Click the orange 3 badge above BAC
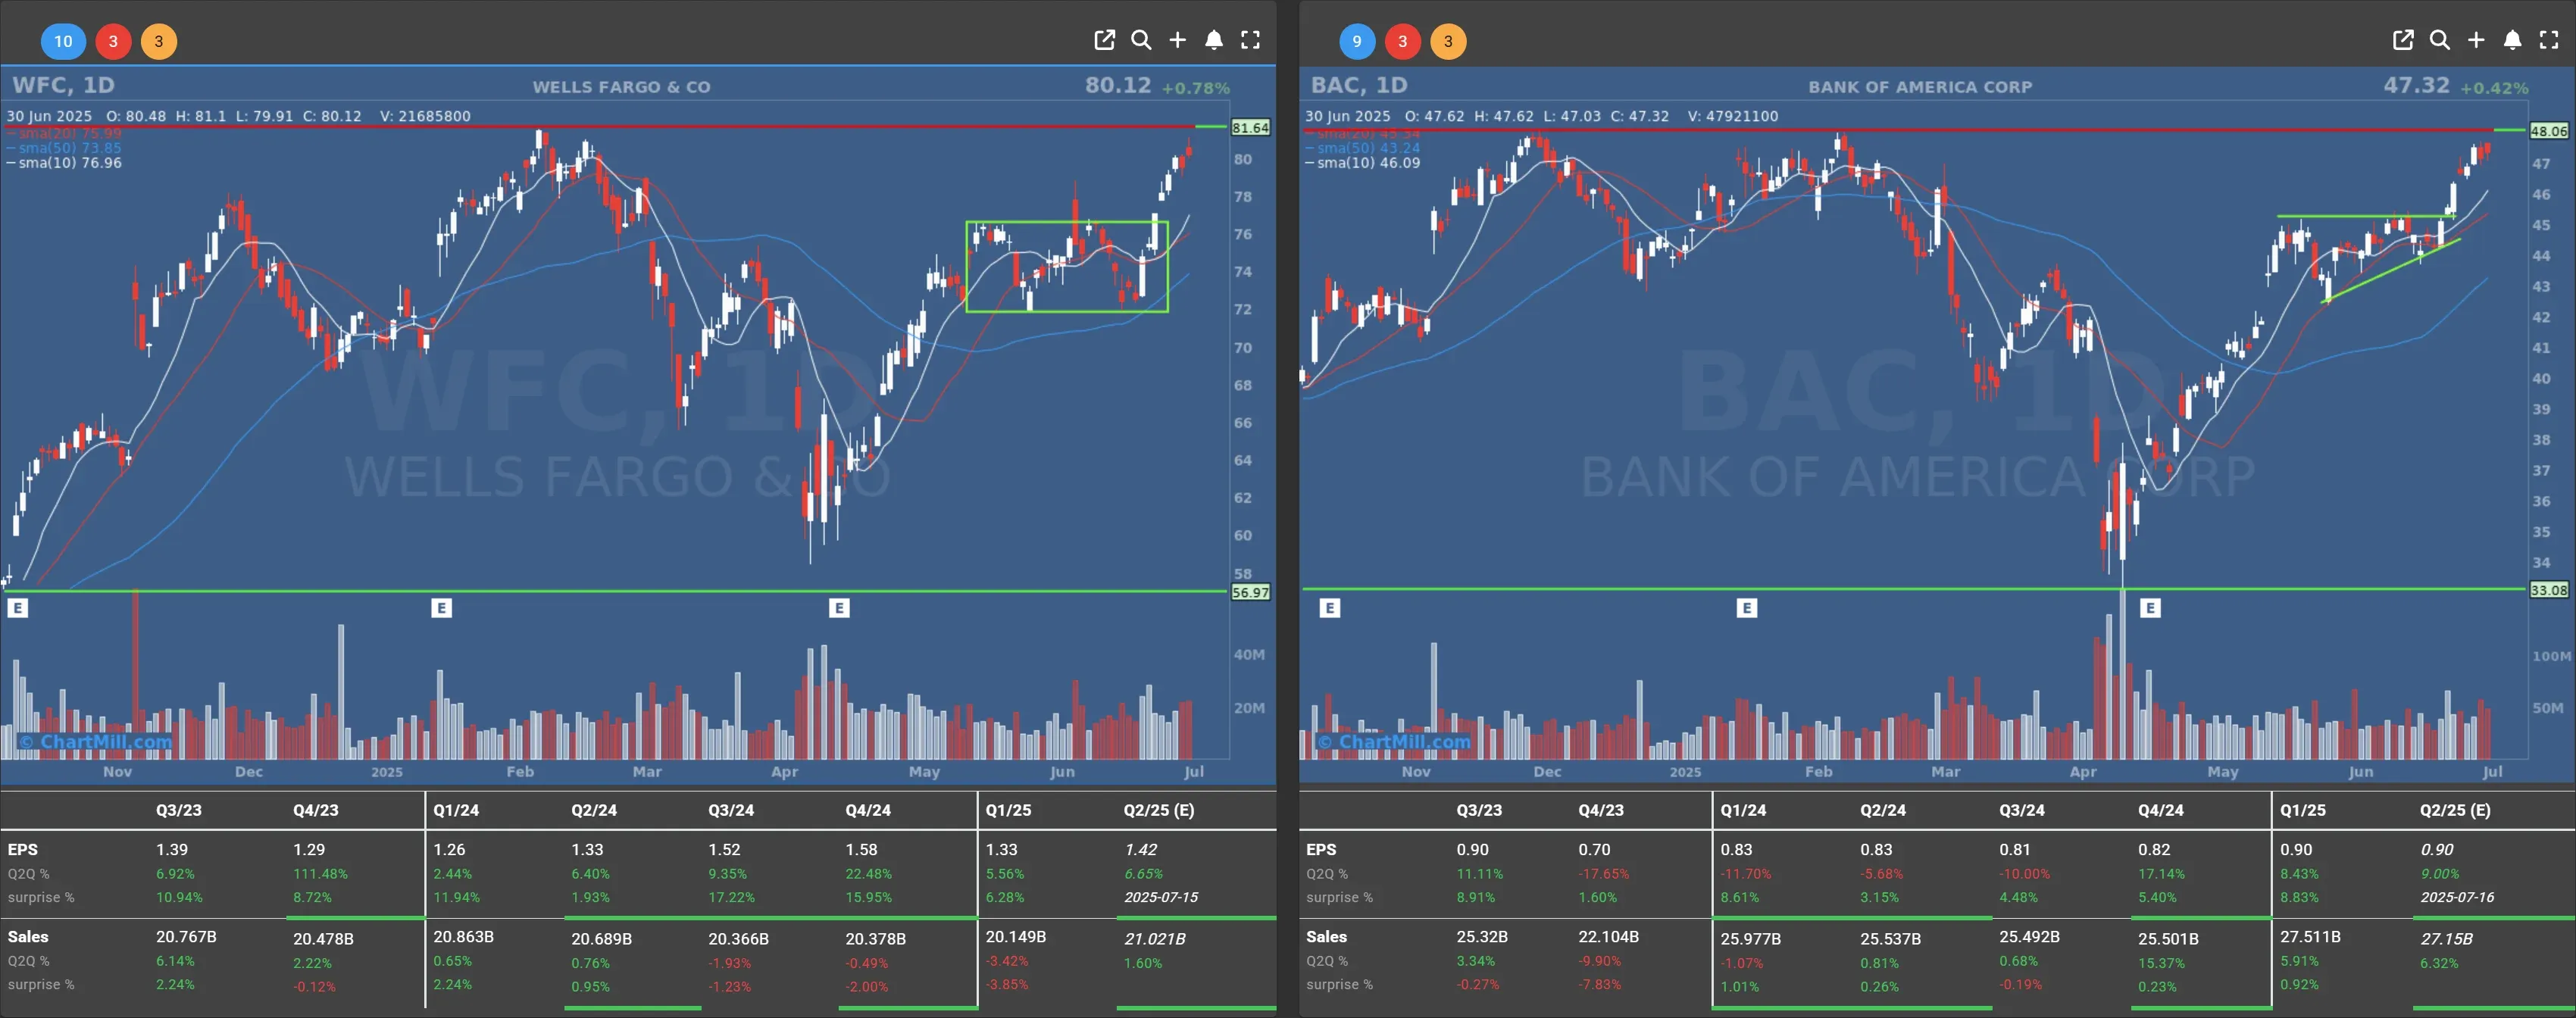 point(1448,41)
